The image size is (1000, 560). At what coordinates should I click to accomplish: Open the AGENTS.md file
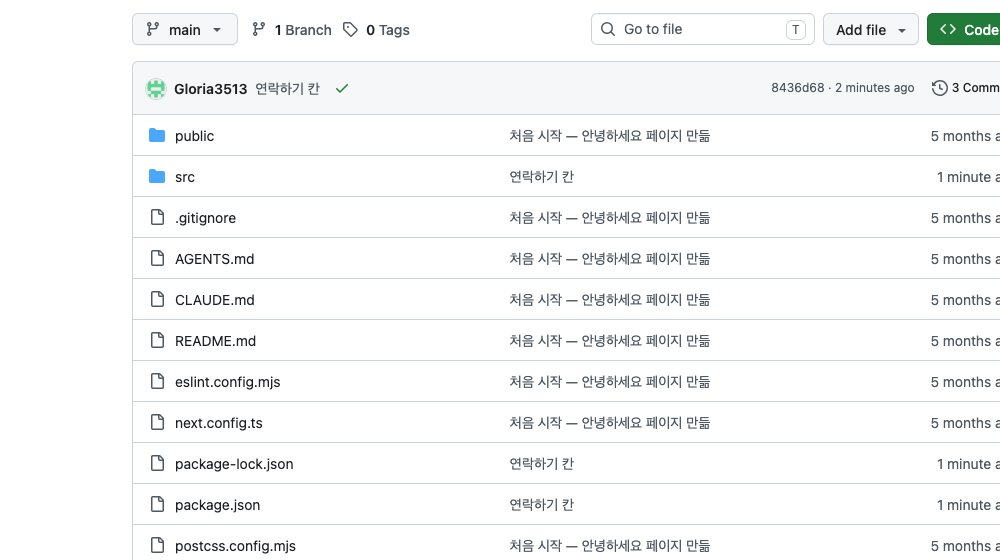tap(214, 259)
